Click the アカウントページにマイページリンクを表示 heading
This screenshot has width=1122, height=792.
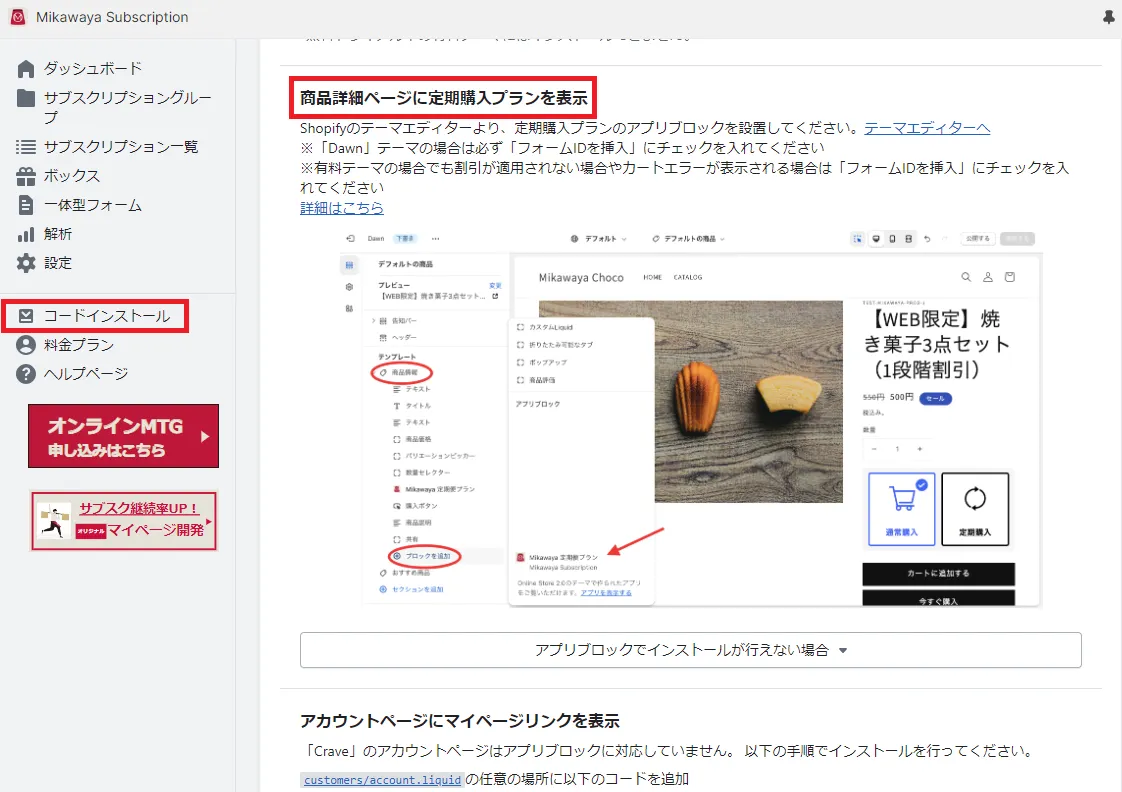[x=459, y=721]
